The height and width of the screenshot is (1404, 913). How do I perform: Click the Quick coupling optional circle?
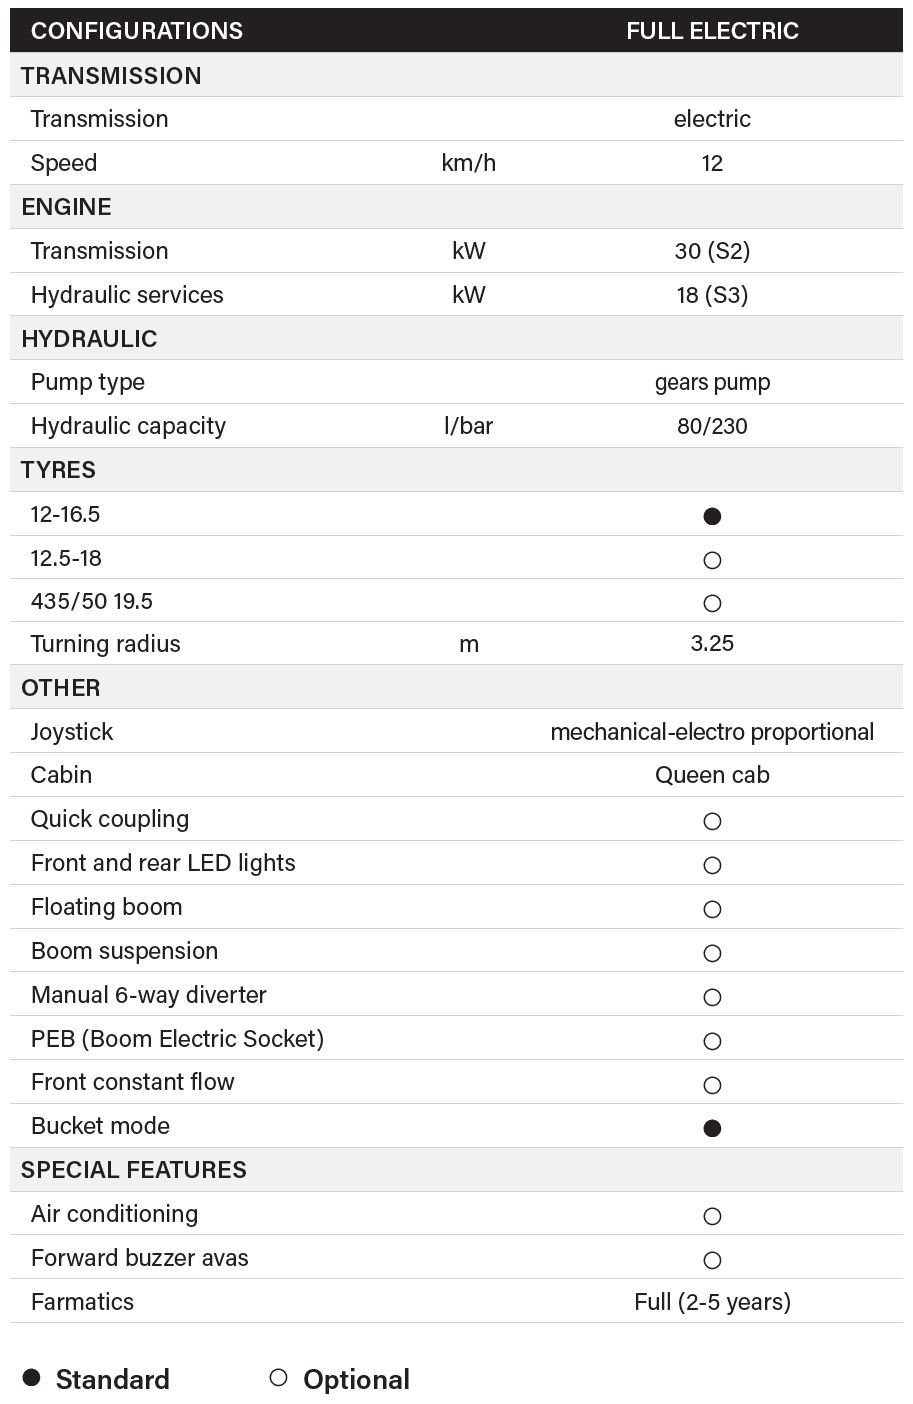[712, 821]
